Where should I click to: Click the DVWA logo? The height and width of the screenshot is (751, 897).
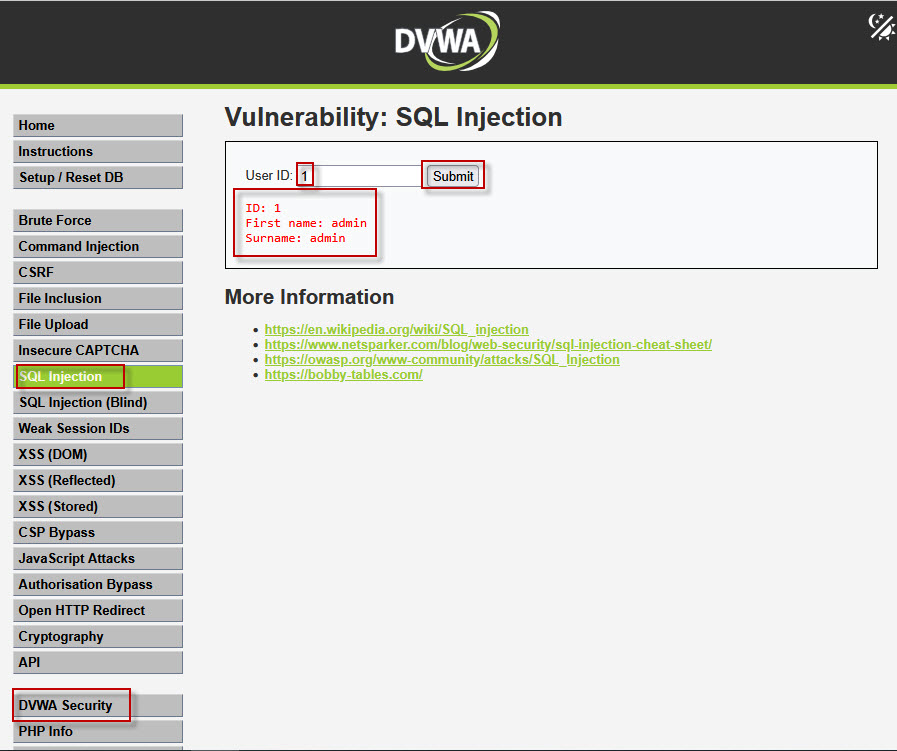[x=446, y=42]
